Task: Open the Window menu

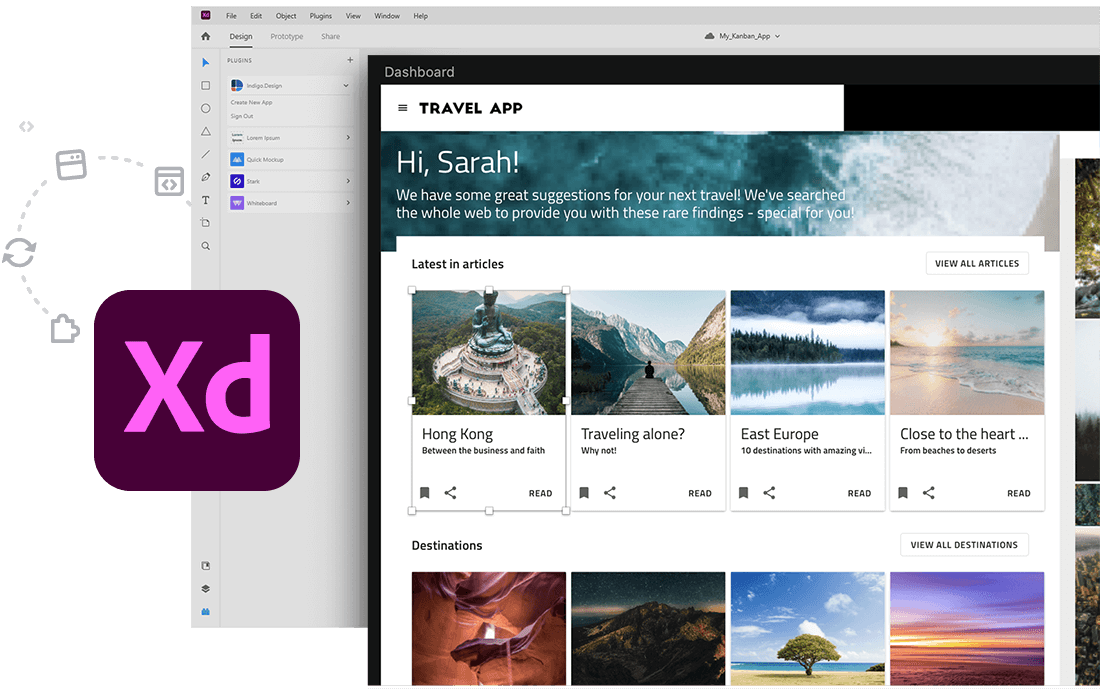Action: click(387, 15)
